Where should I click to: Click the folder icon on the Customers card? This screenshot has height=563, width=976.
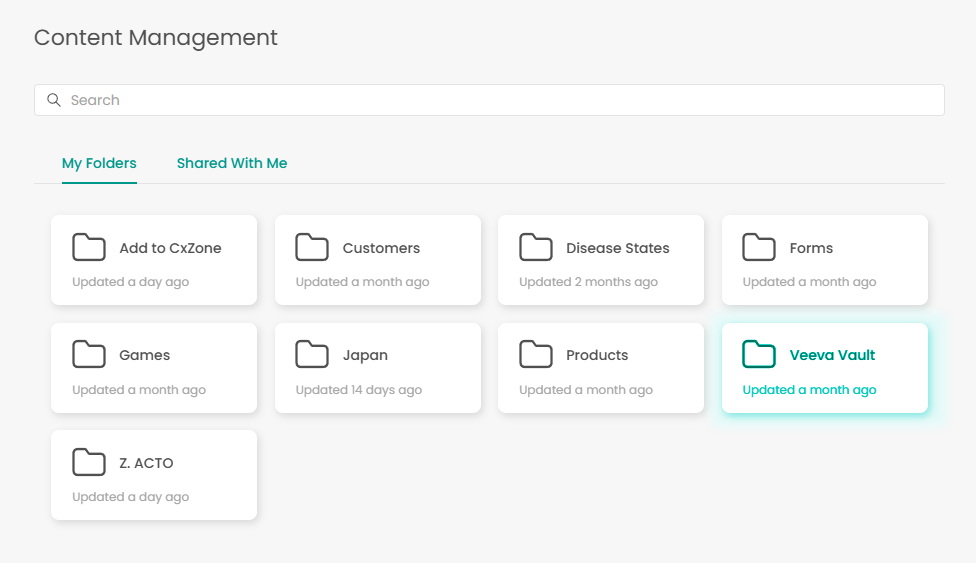click(x=312, y=247)
